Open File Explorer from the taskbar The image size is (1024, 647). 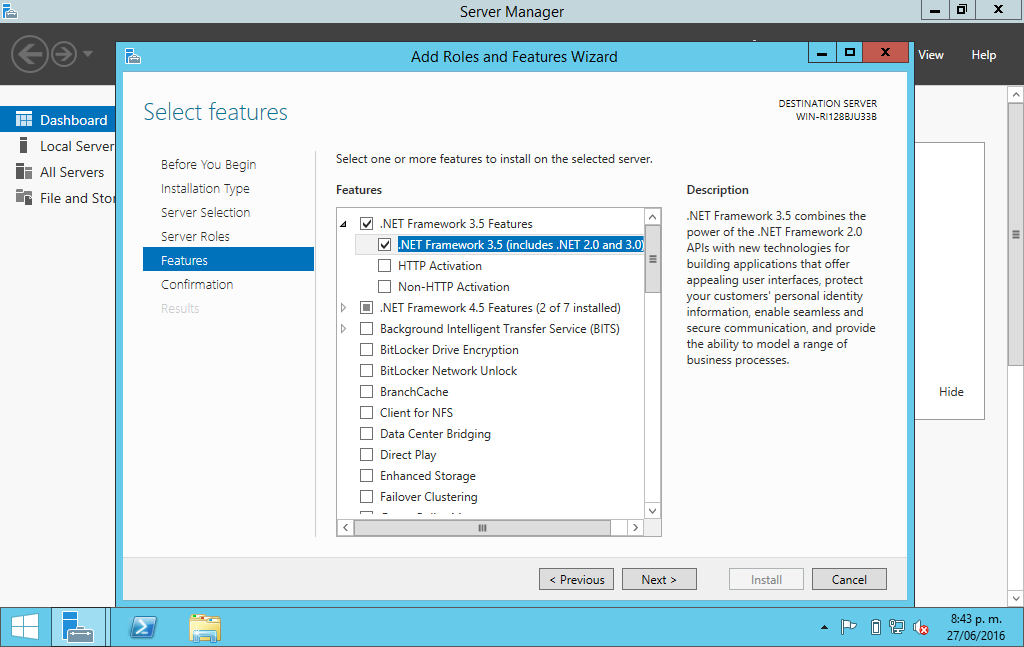tap(205, 627)
